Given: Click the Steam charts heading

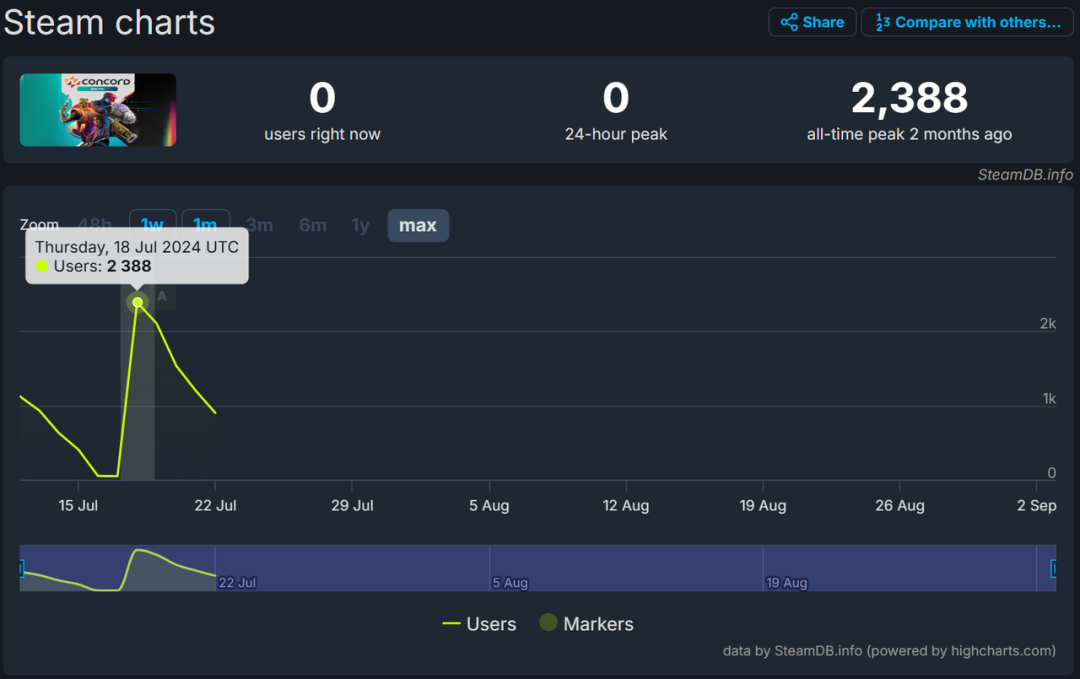Looking at the screenshot, I should tap(110, 22).
